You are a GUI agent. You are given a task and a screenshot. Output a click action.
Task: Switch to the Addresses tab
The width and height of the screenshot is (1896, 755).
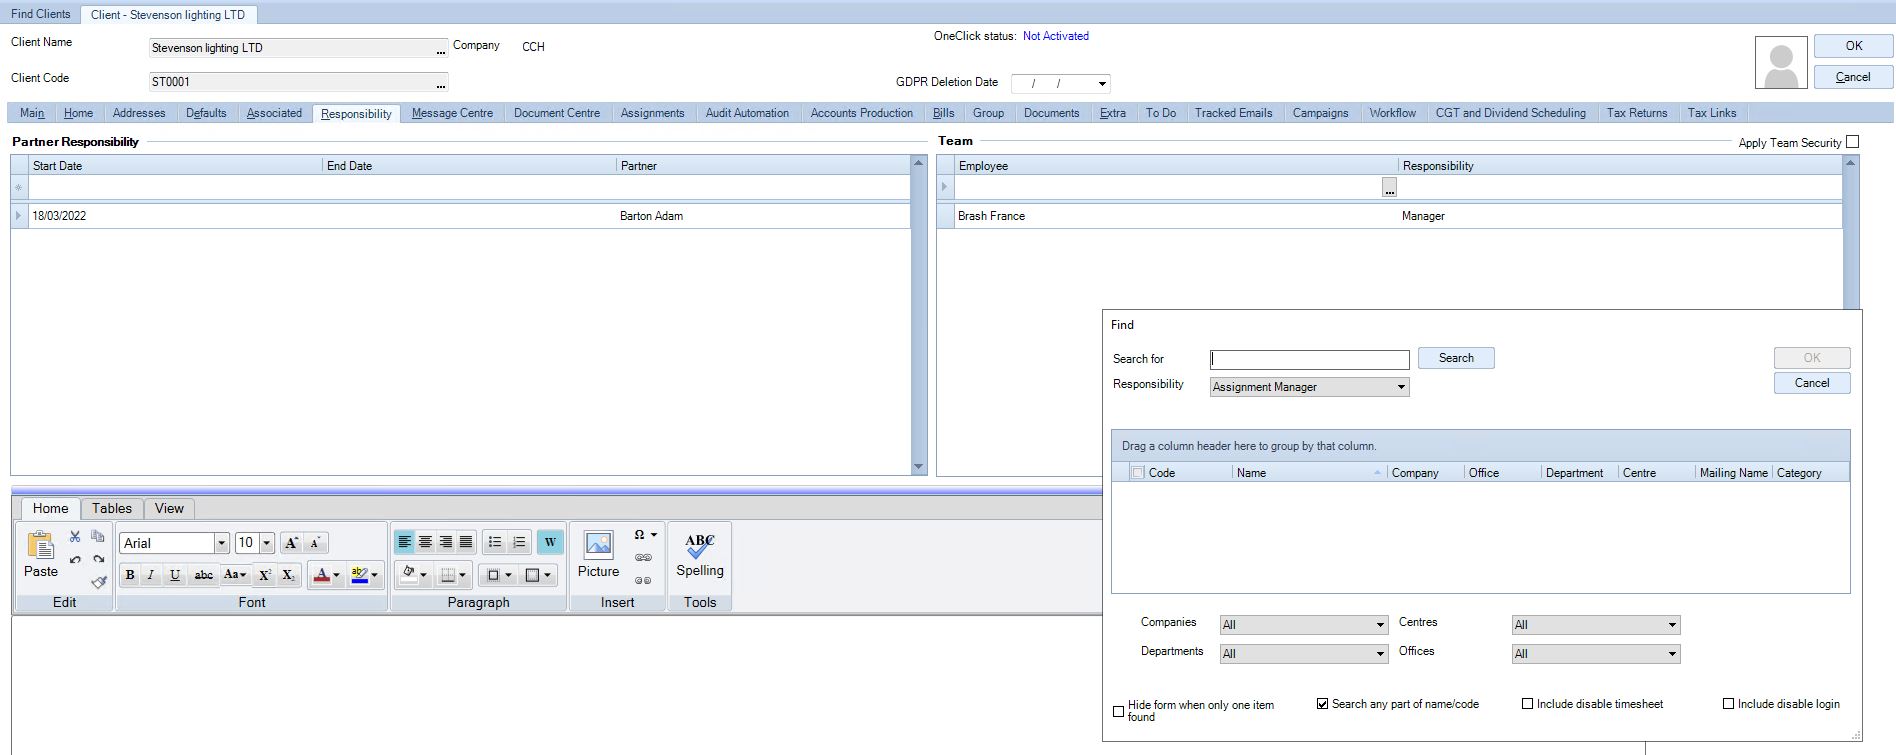click(139, 113)
